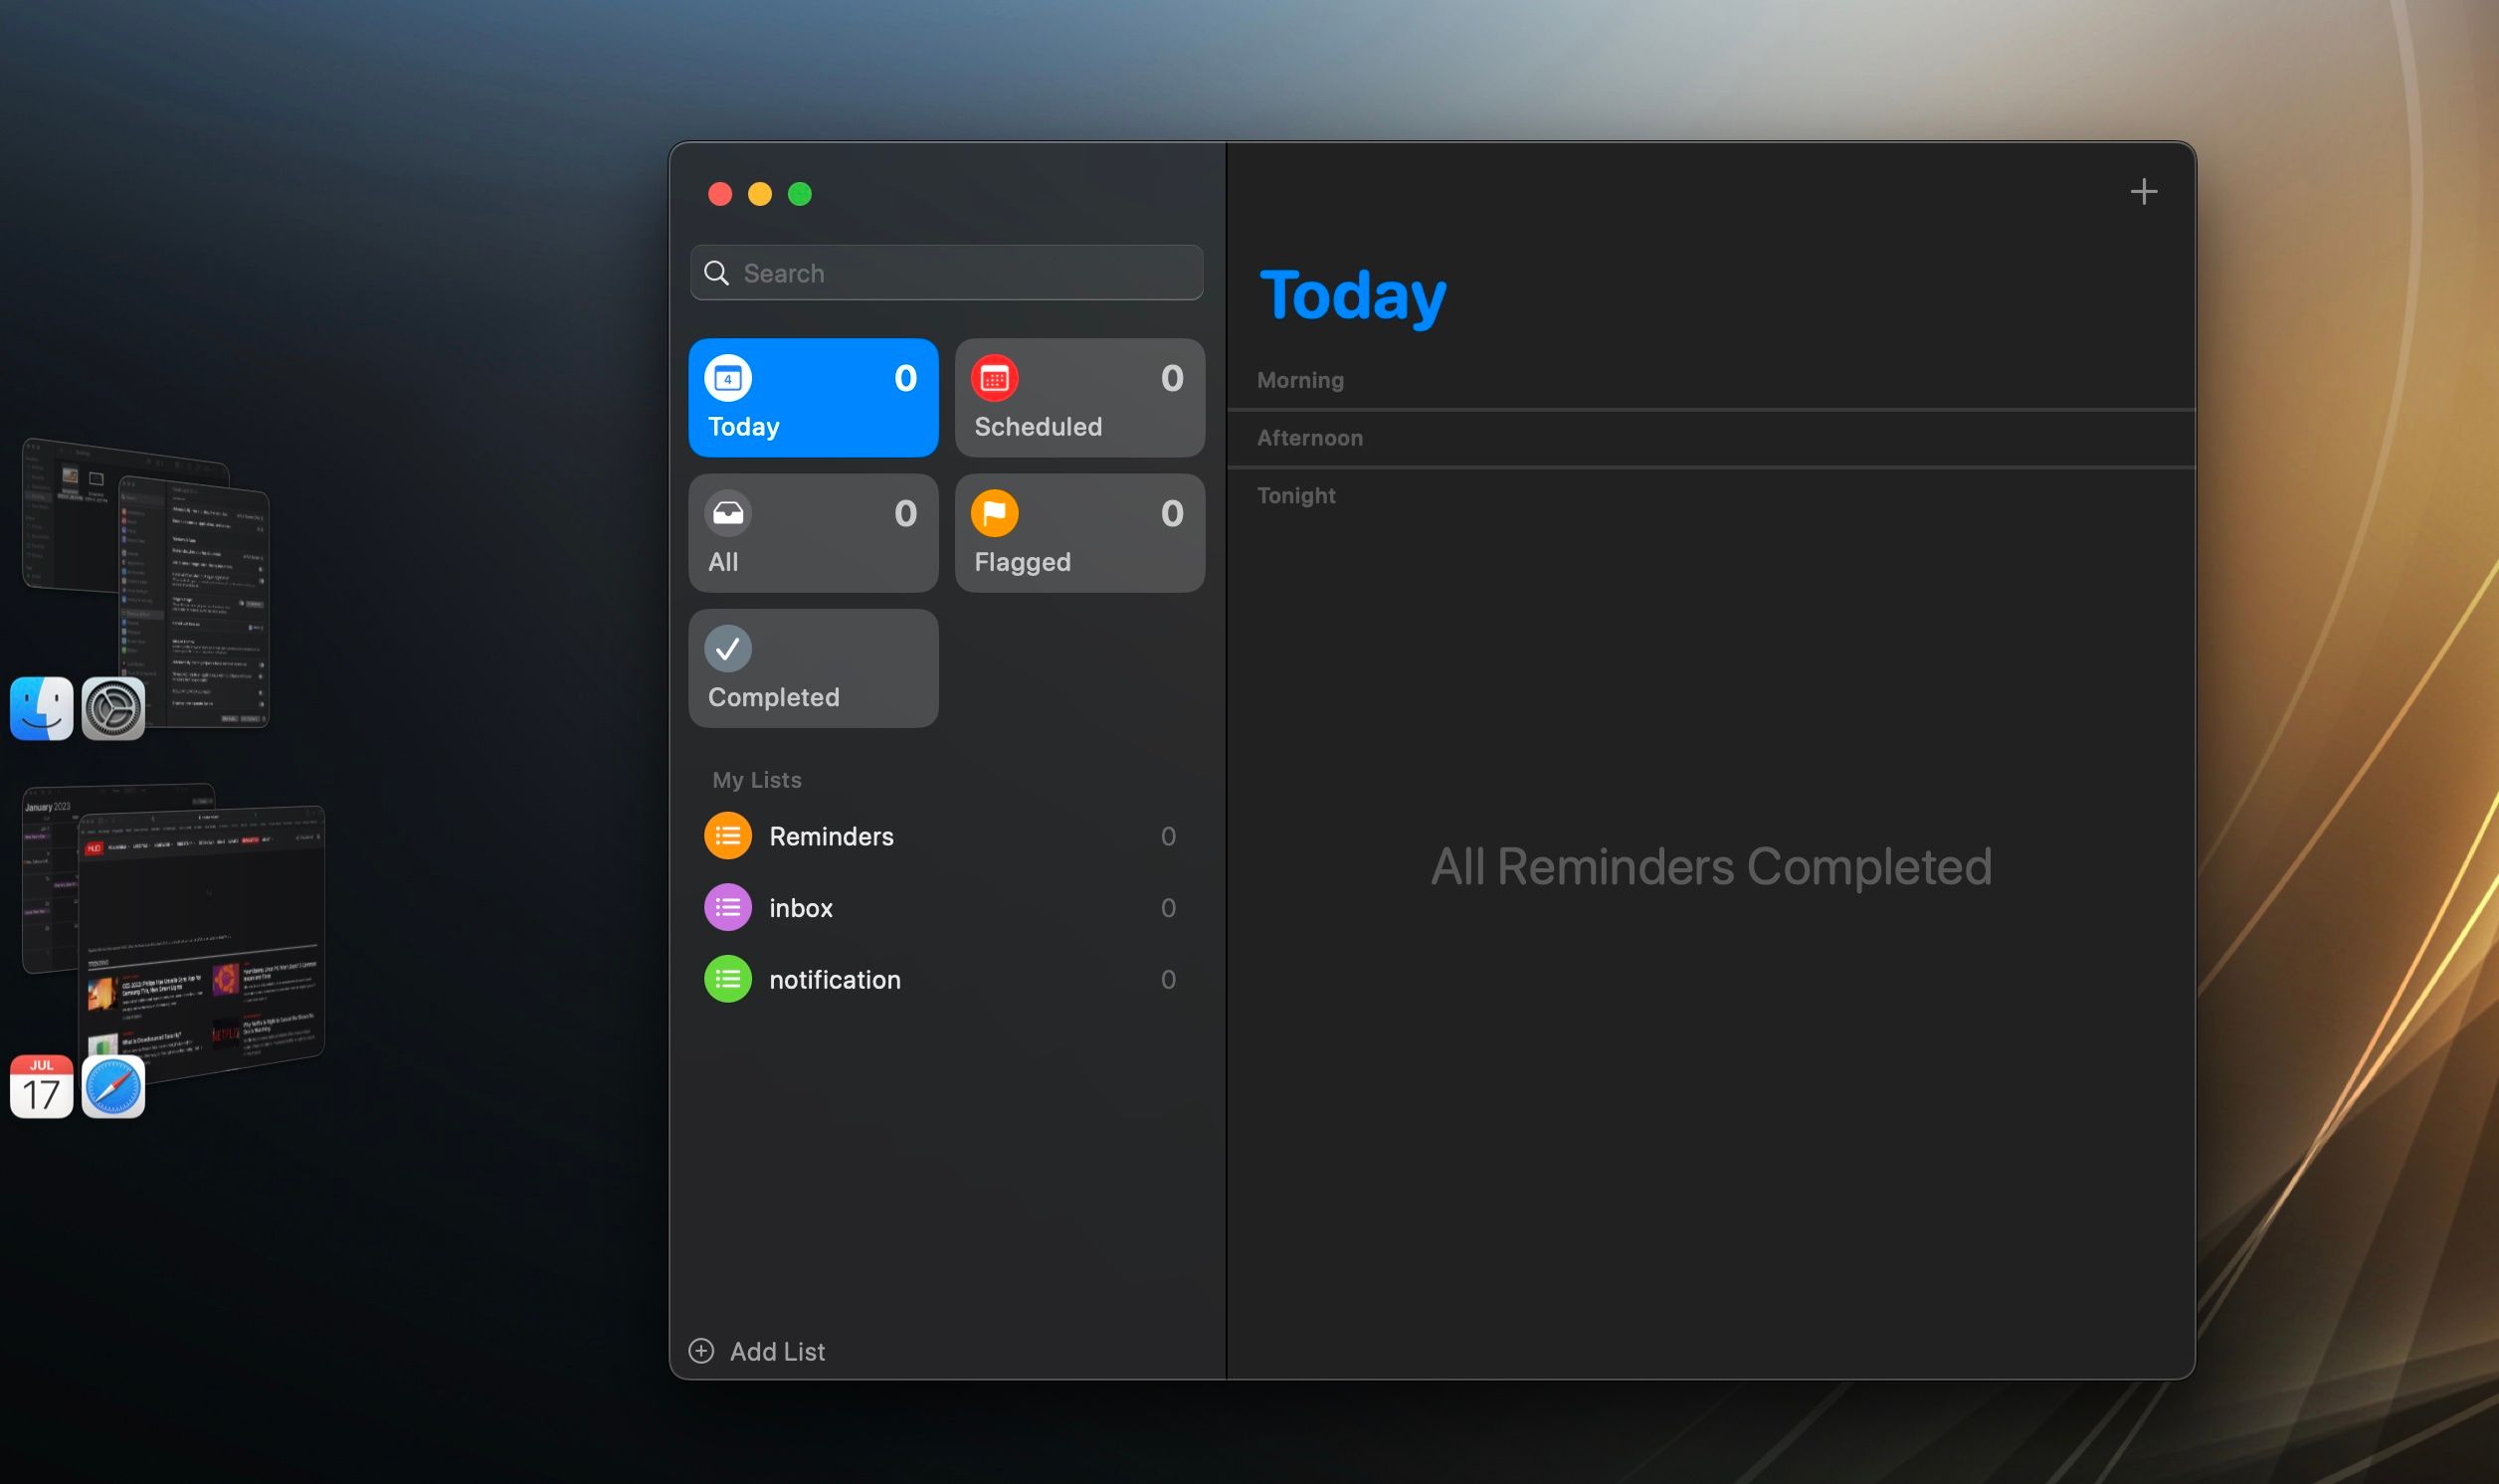Screen dimensions: 2499x1484
Task: Switch to the Scheduled smart list
Action: tap(1078, 398)
